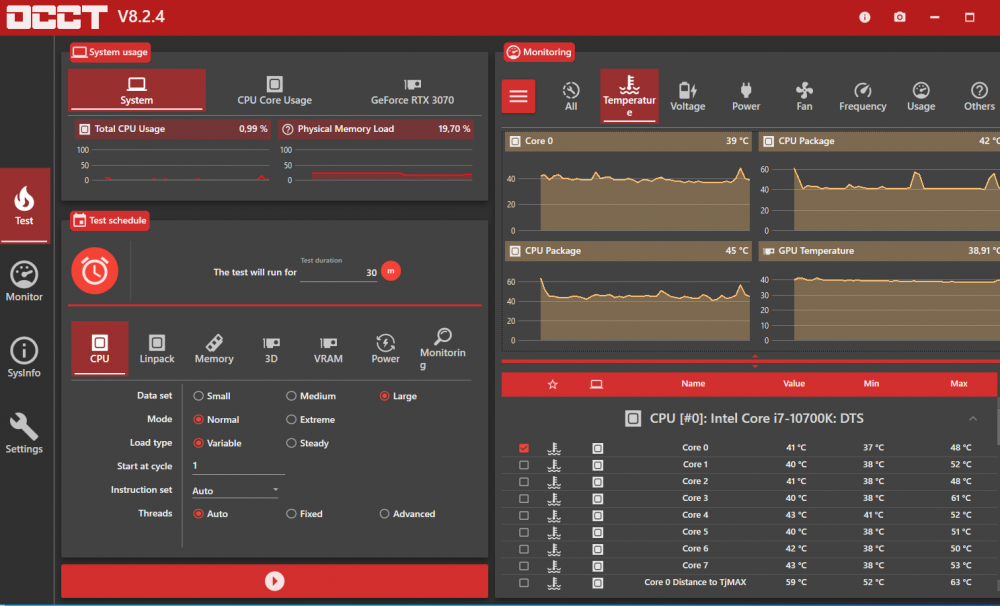Image resolution: width=1000 pixels, height=606 pixels.
Task: Open the Test section in sidebar
Action: (x=24, y=205)
